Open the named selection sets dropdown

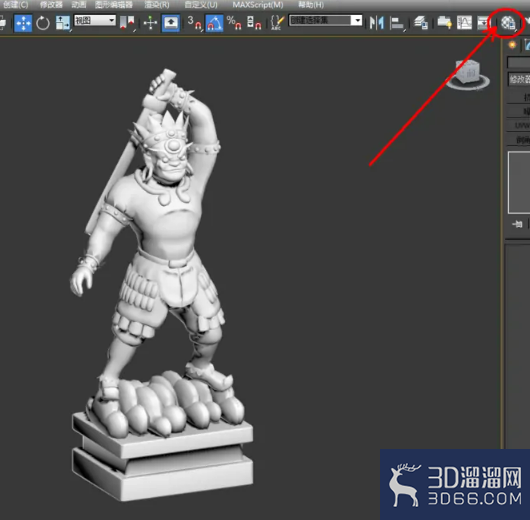pos(326,21)
